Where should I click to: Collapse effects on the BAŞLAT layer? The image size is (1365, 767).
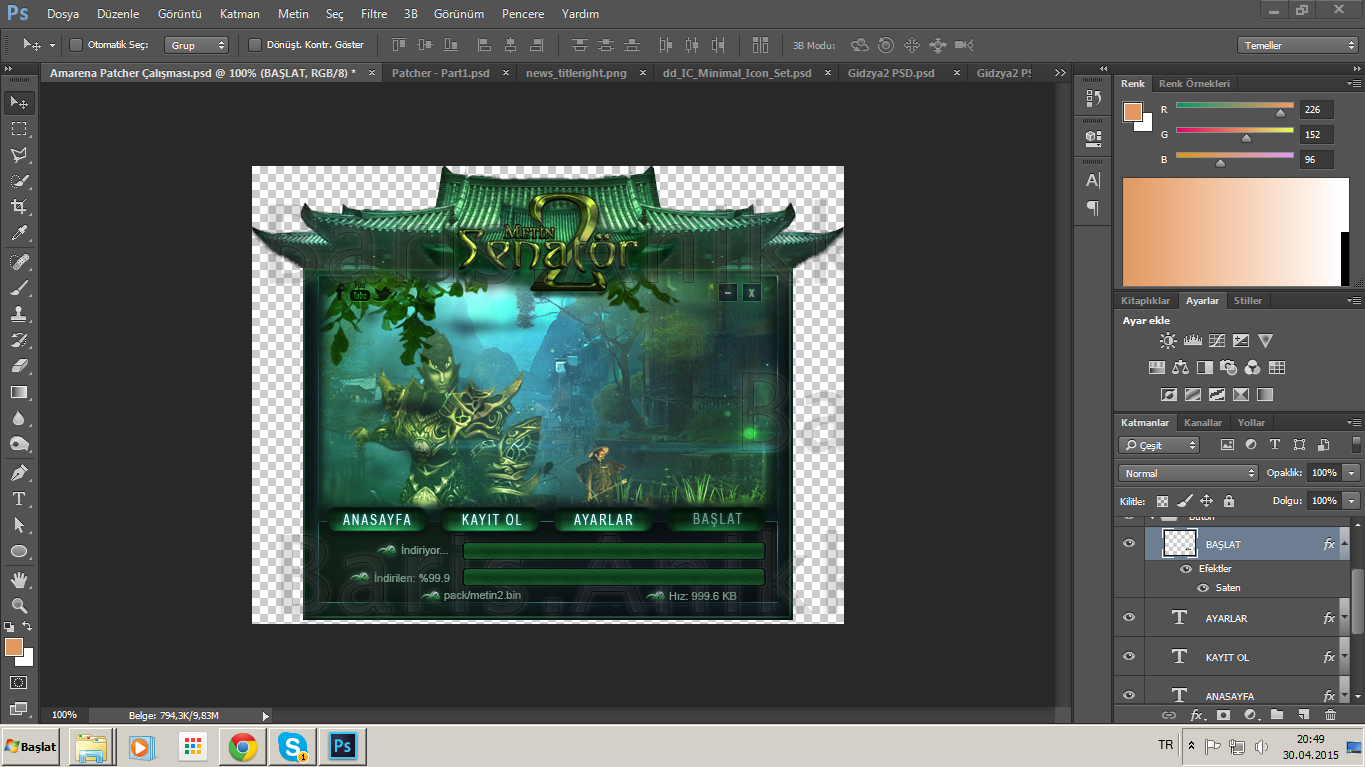1344,544
